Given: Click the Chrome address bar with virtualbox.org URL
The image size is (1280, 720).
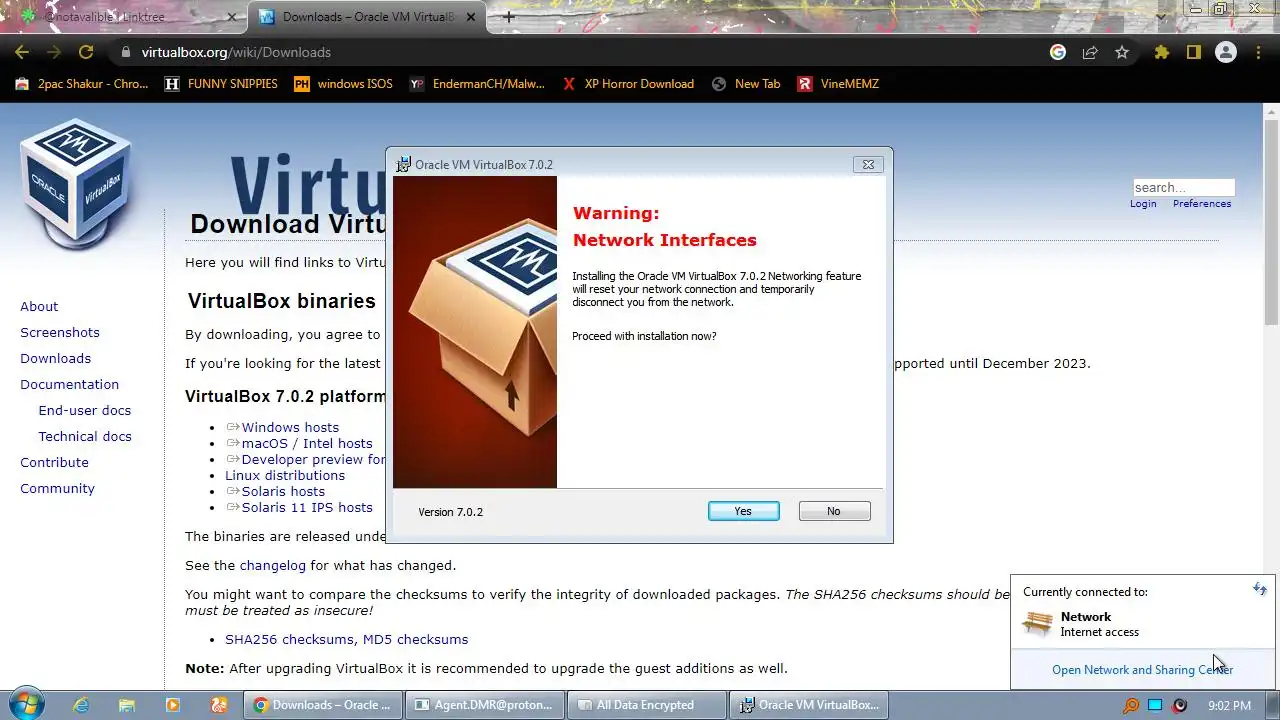Looking at the screenshot, I should [580, 52].
